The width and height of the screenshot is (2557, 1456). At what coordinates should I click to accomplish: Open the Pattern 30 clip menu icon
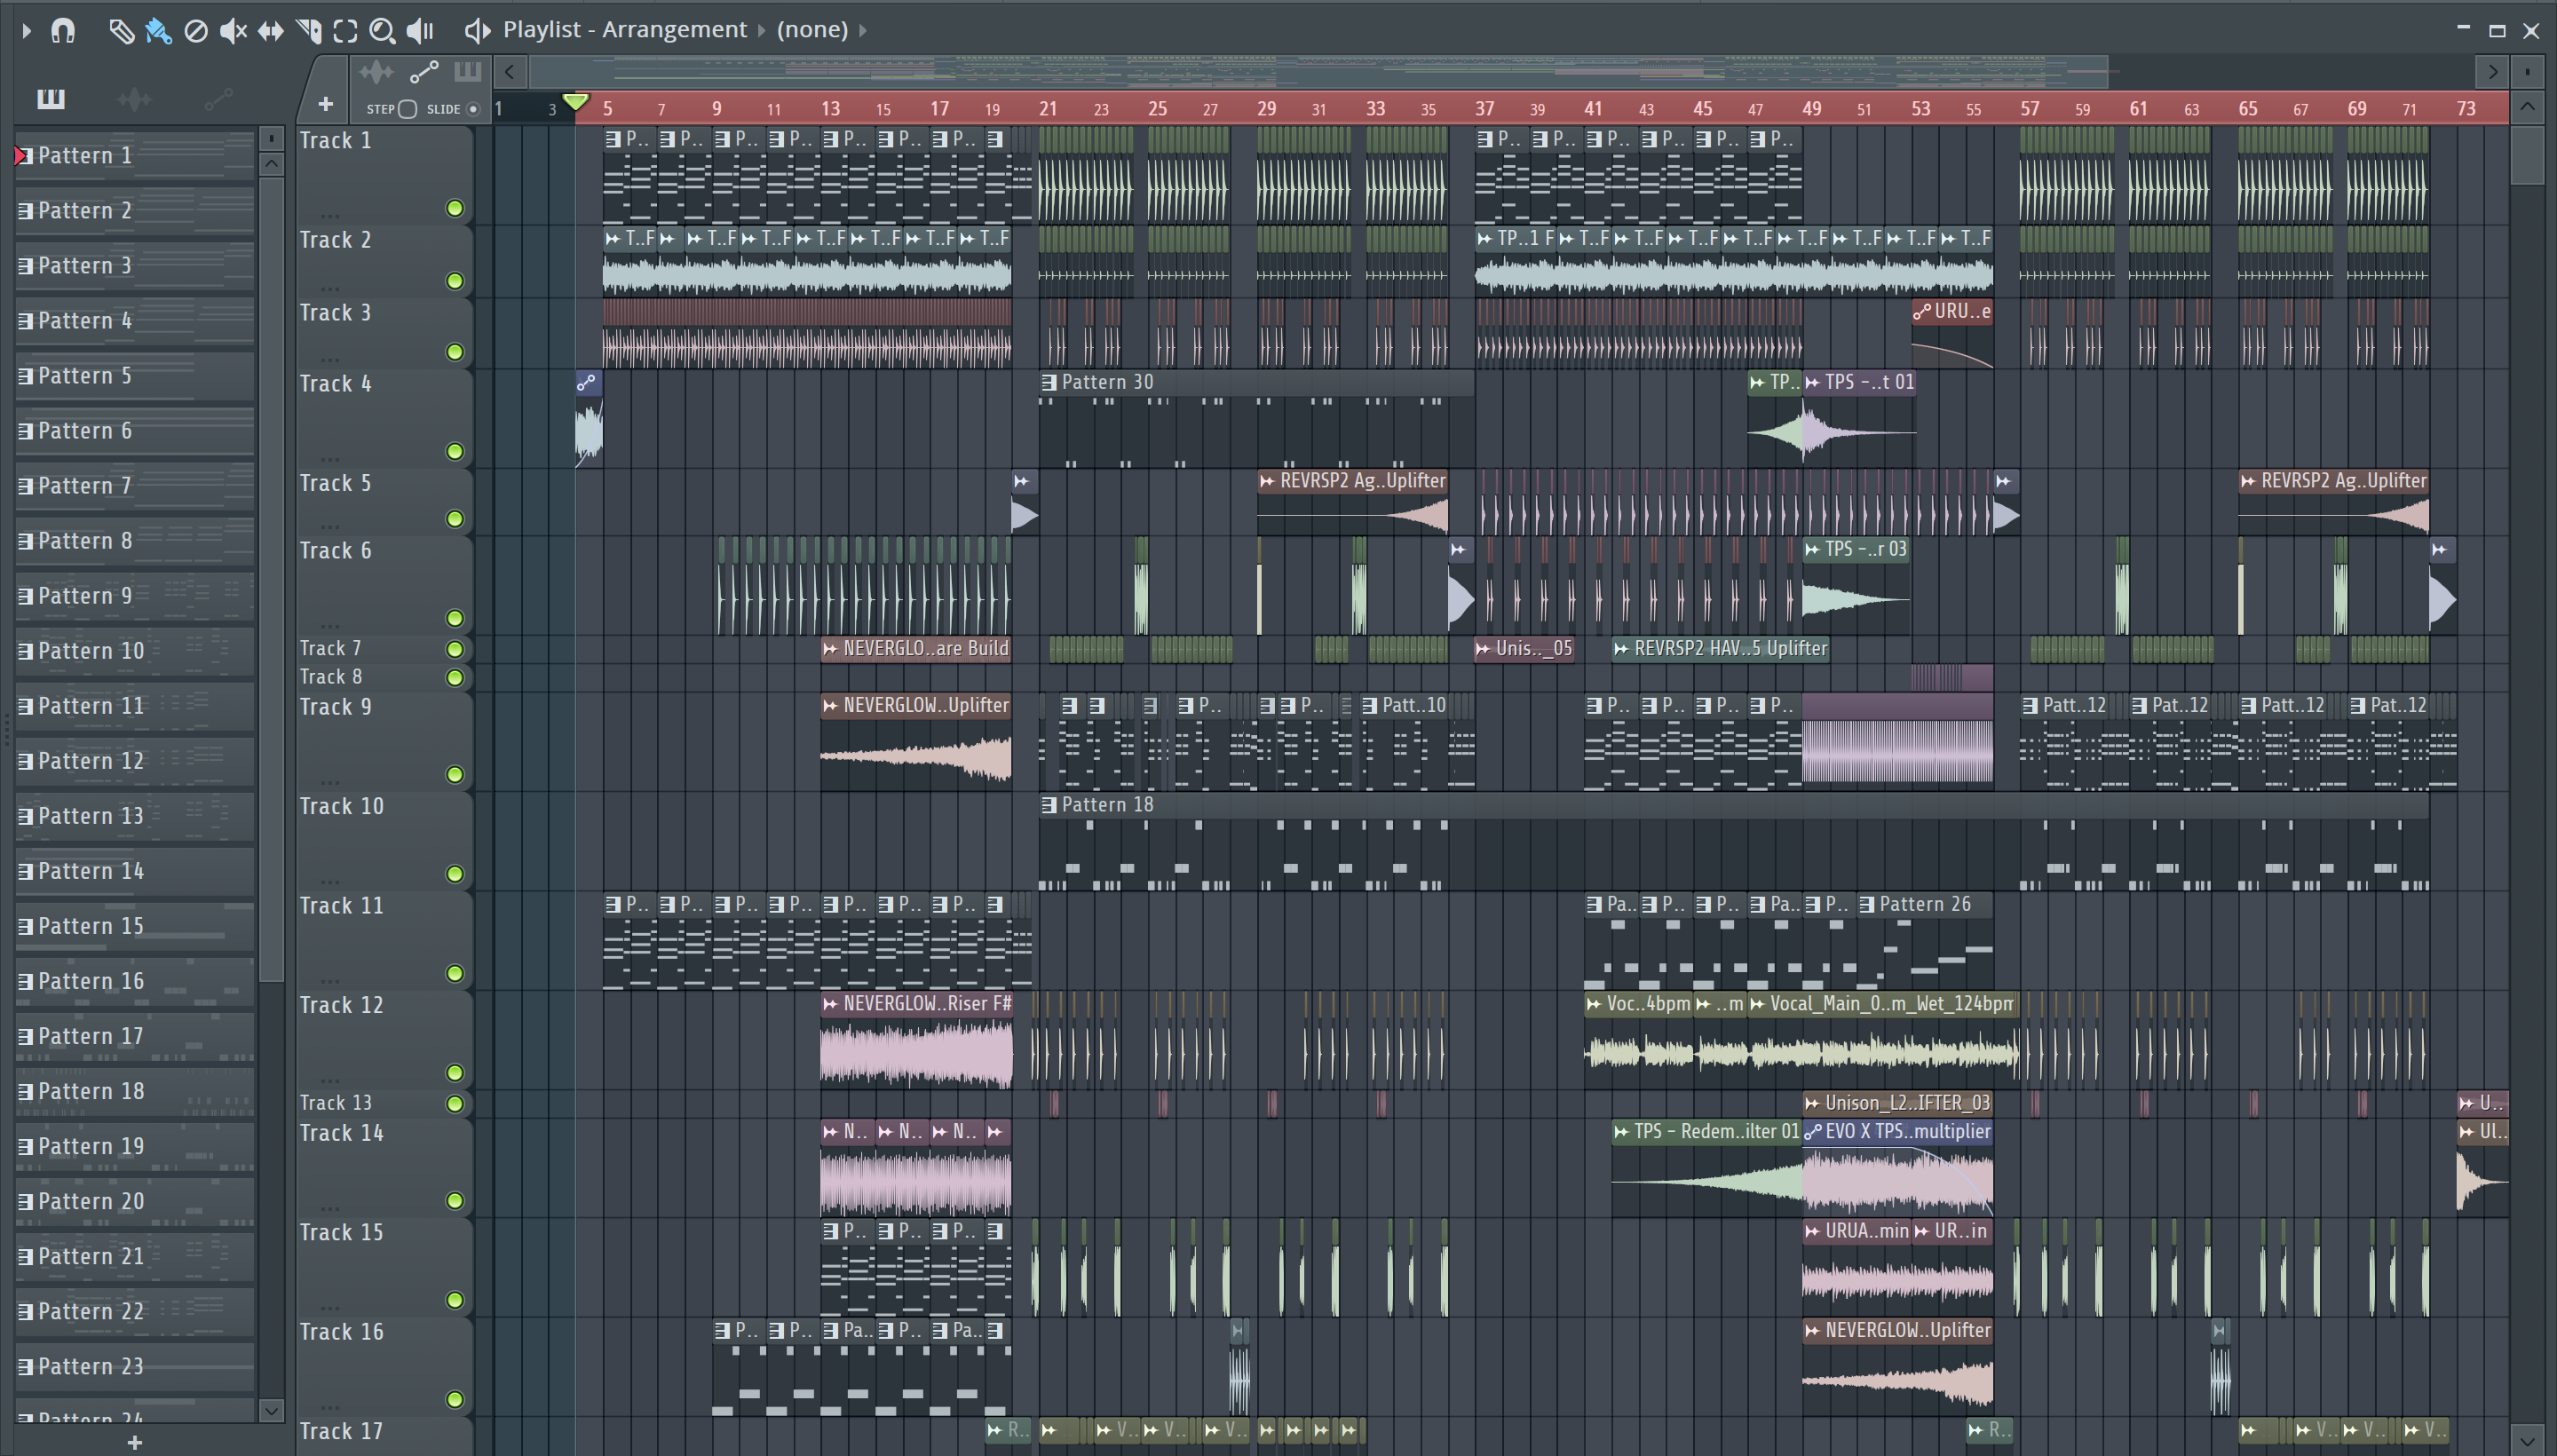1049,382
